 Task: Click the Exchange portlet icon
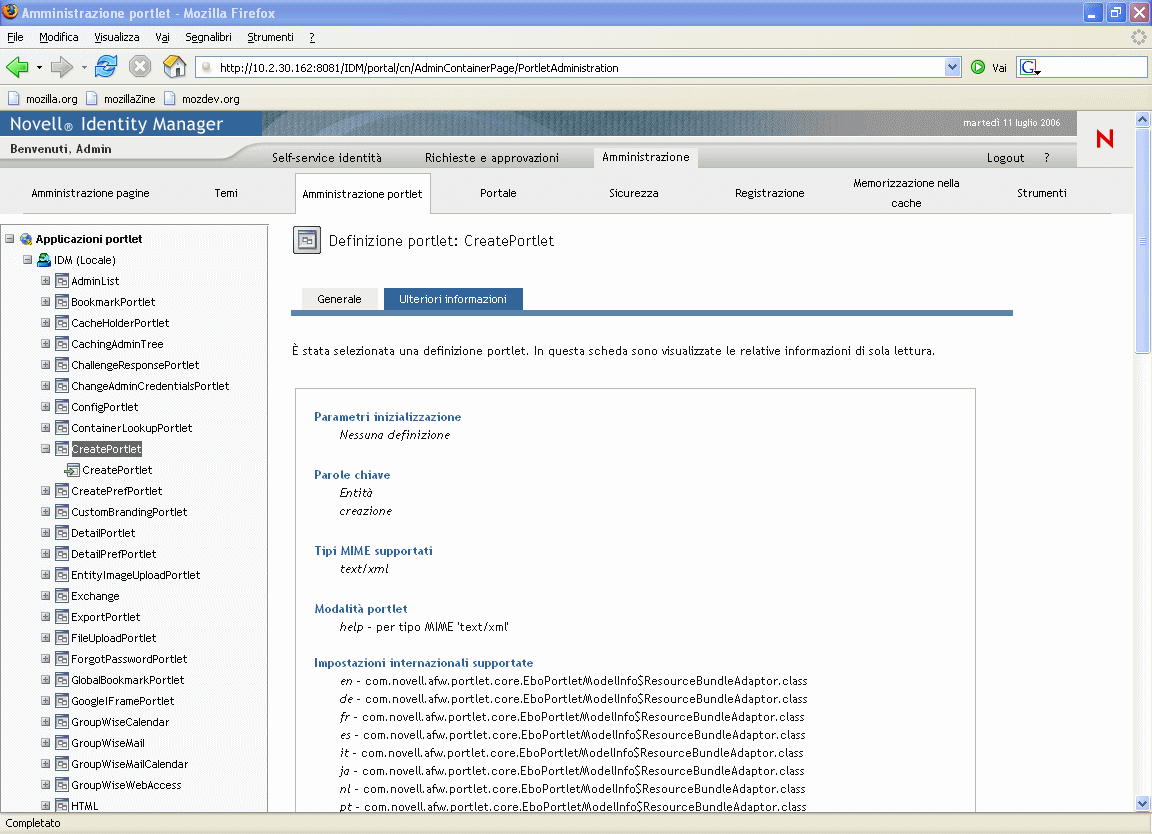(62, 596)
